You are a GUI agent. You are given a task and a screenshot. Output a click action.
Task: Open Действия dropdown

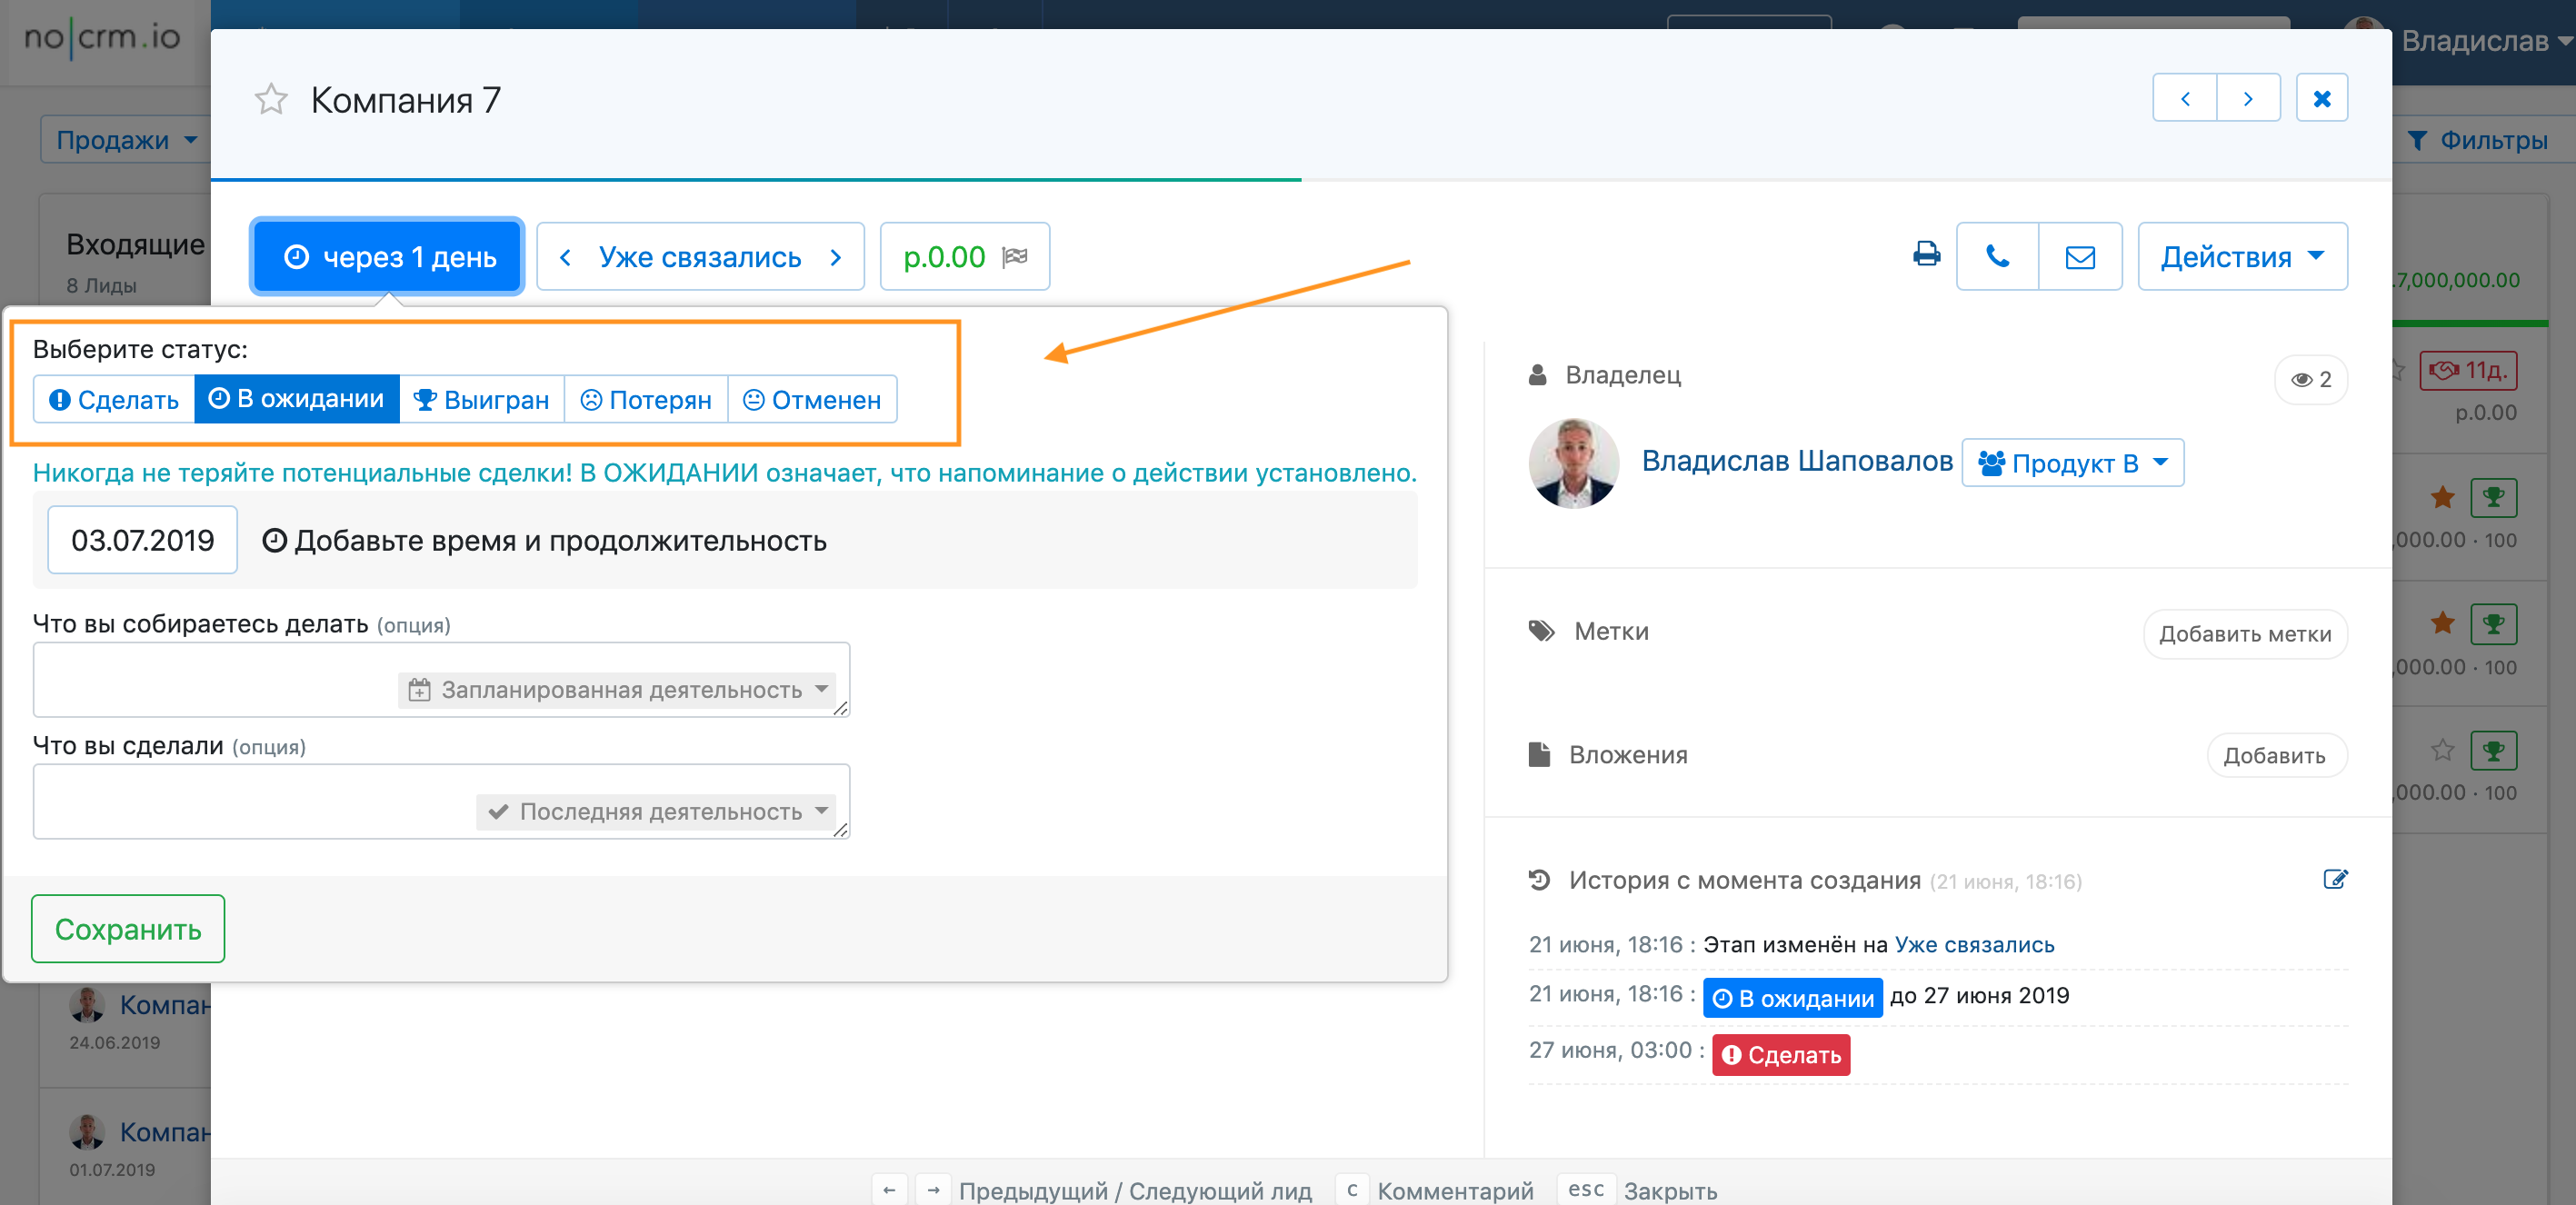[2242, 257]
